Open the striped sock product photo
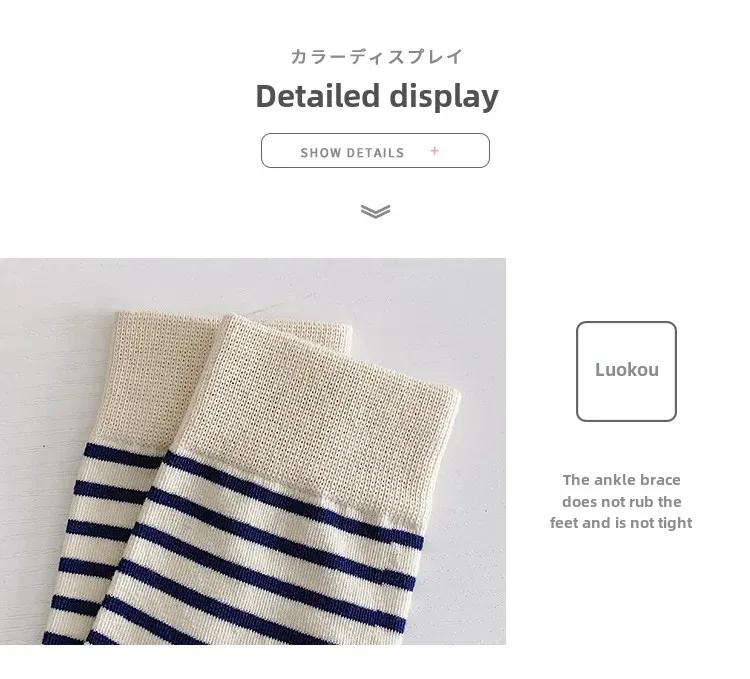750x679 pixels. click(253, 451)
